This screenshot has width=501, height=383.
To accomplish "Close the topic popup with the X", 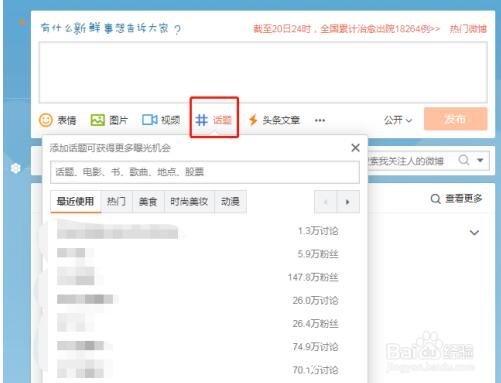I will pos(356,148).
